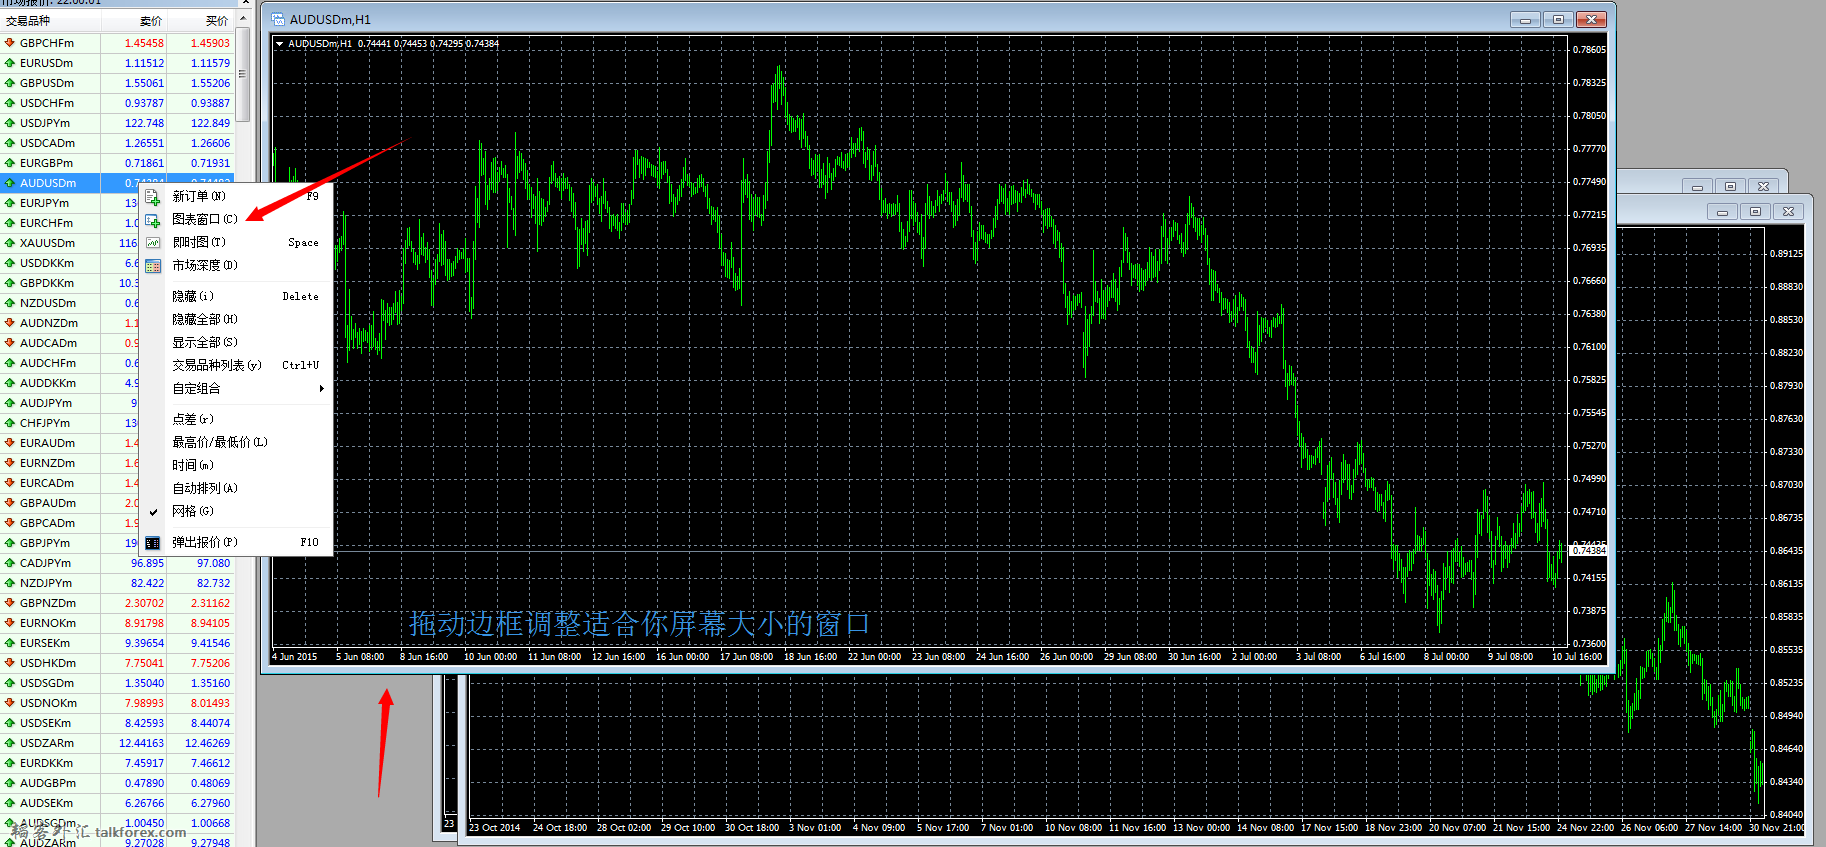Click the USDSGDm bid price 1.35040
1826x847 pixels.
pos(144,683)
